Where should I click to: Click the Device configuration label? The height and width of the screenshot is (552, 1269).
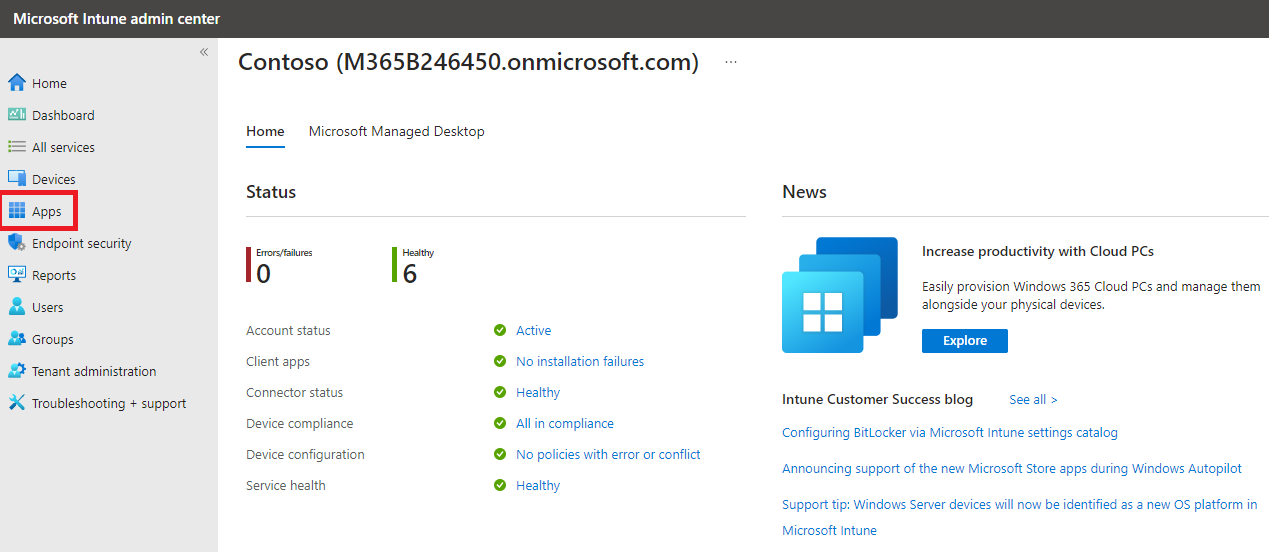coord(305,454)
